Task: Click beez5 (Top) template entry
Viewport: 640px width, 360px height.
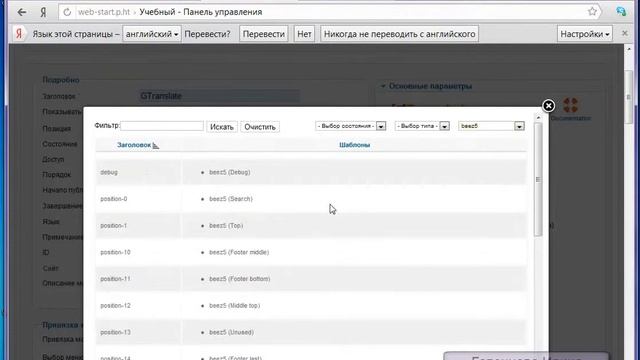Action: pos(226,225)
